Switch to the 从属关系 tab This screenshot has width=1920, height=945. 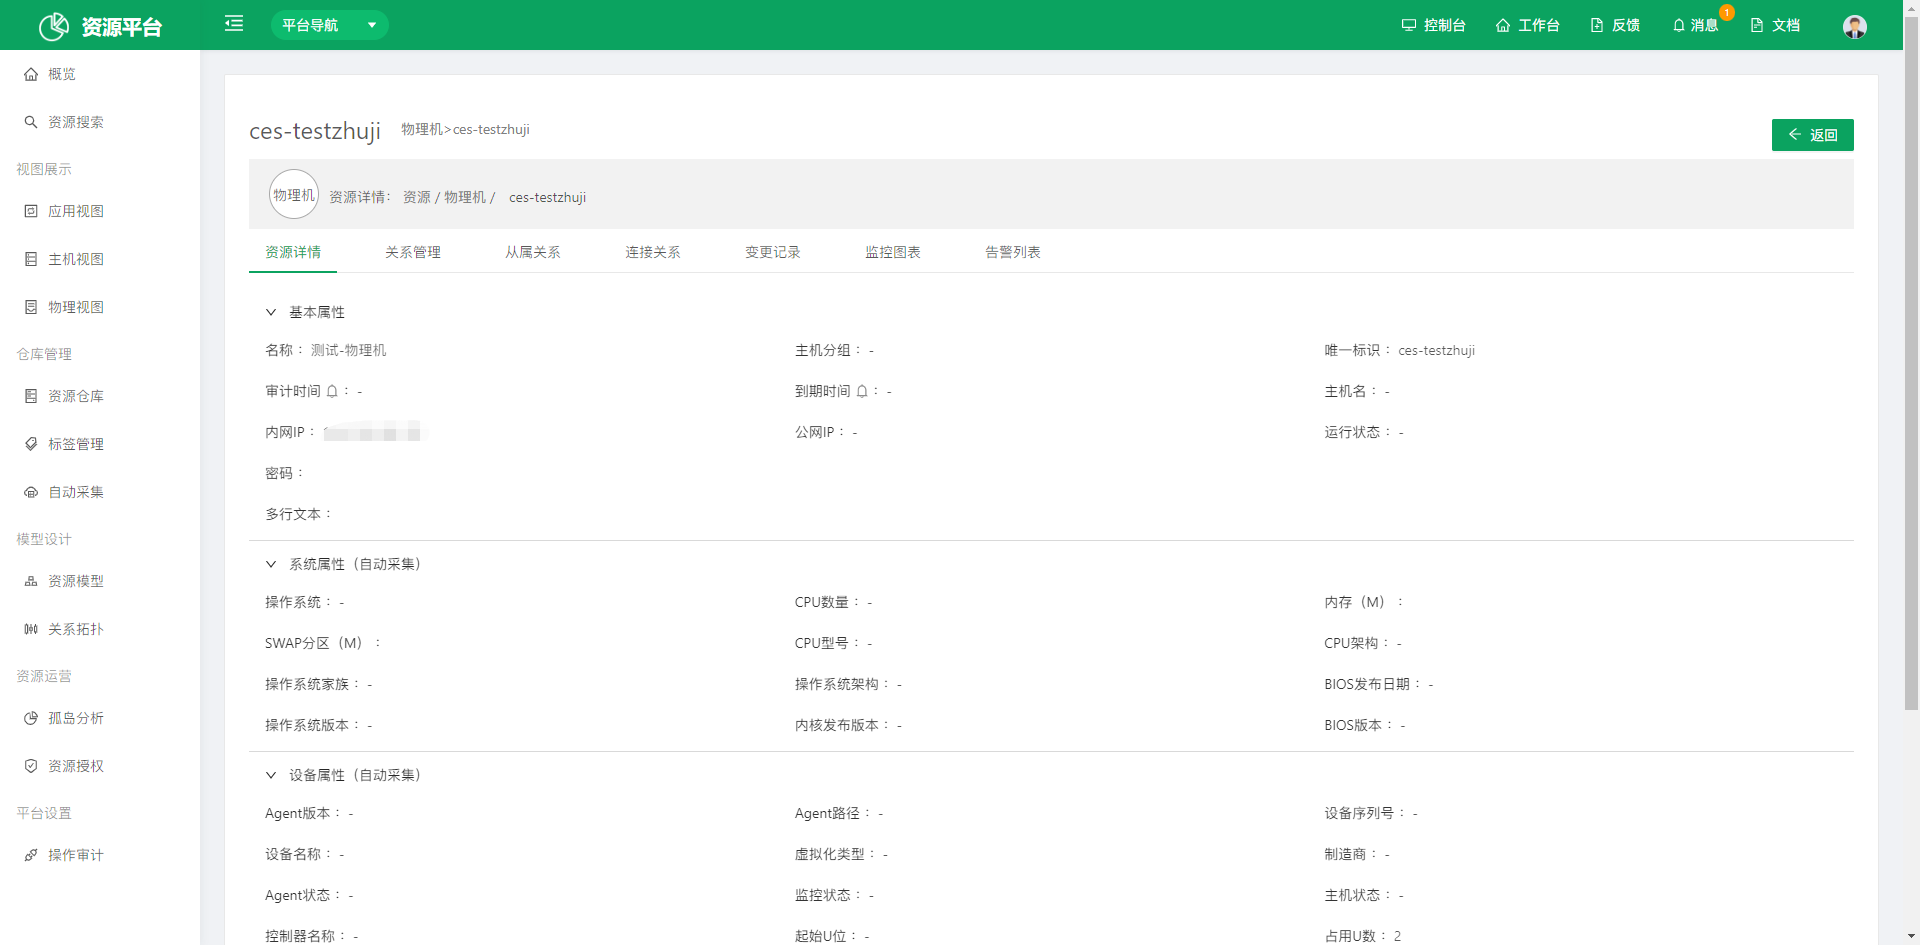[x=533, y=252]
